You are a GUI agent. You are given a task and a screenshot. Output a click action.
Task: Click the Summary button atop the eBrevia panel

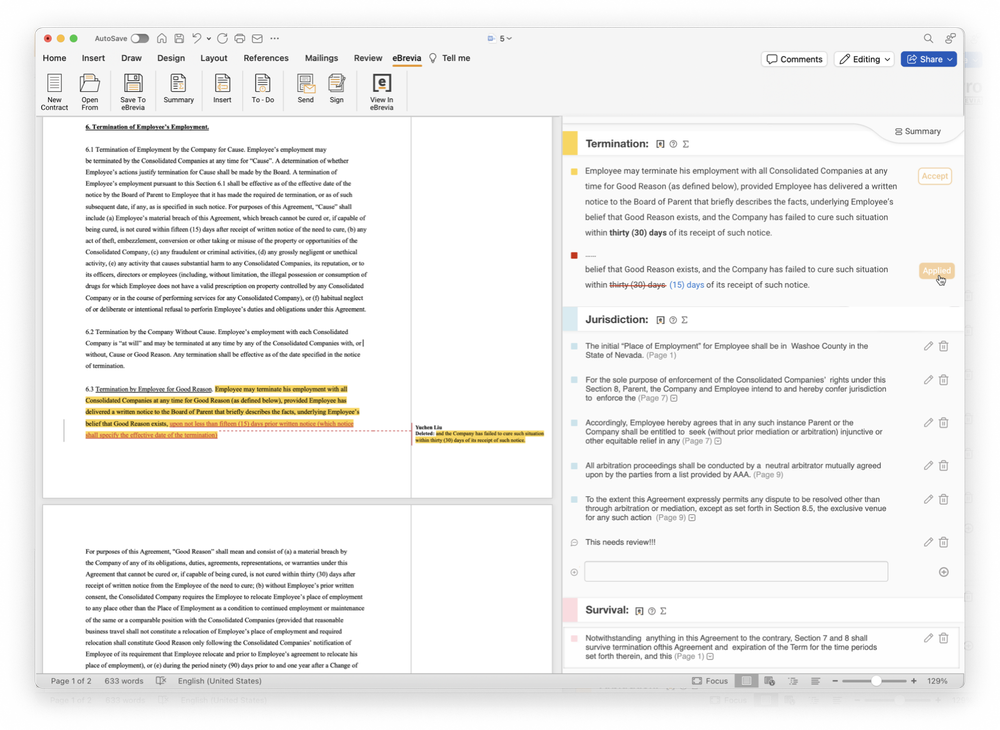(x=917, y=131)
